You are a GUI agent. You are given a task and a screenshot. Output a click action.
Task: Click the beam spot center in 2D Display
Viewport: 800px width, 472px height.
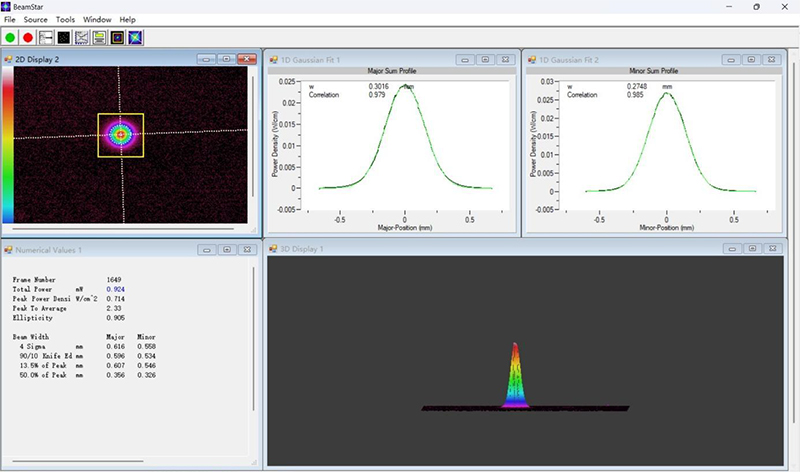pos(121,135)
